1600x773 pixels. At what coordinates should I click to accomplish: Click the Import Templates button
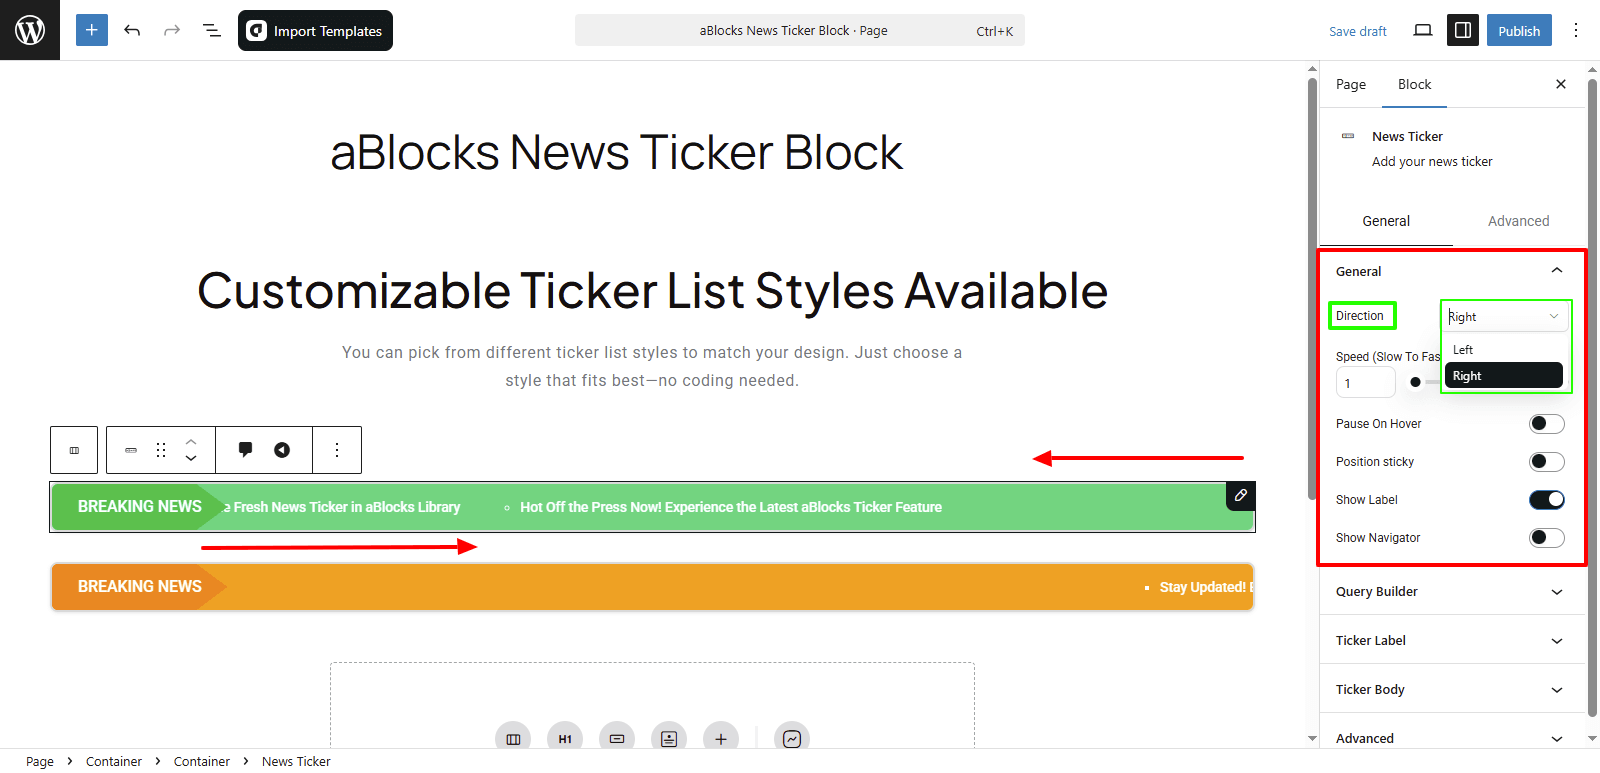[x=315, y=30]
